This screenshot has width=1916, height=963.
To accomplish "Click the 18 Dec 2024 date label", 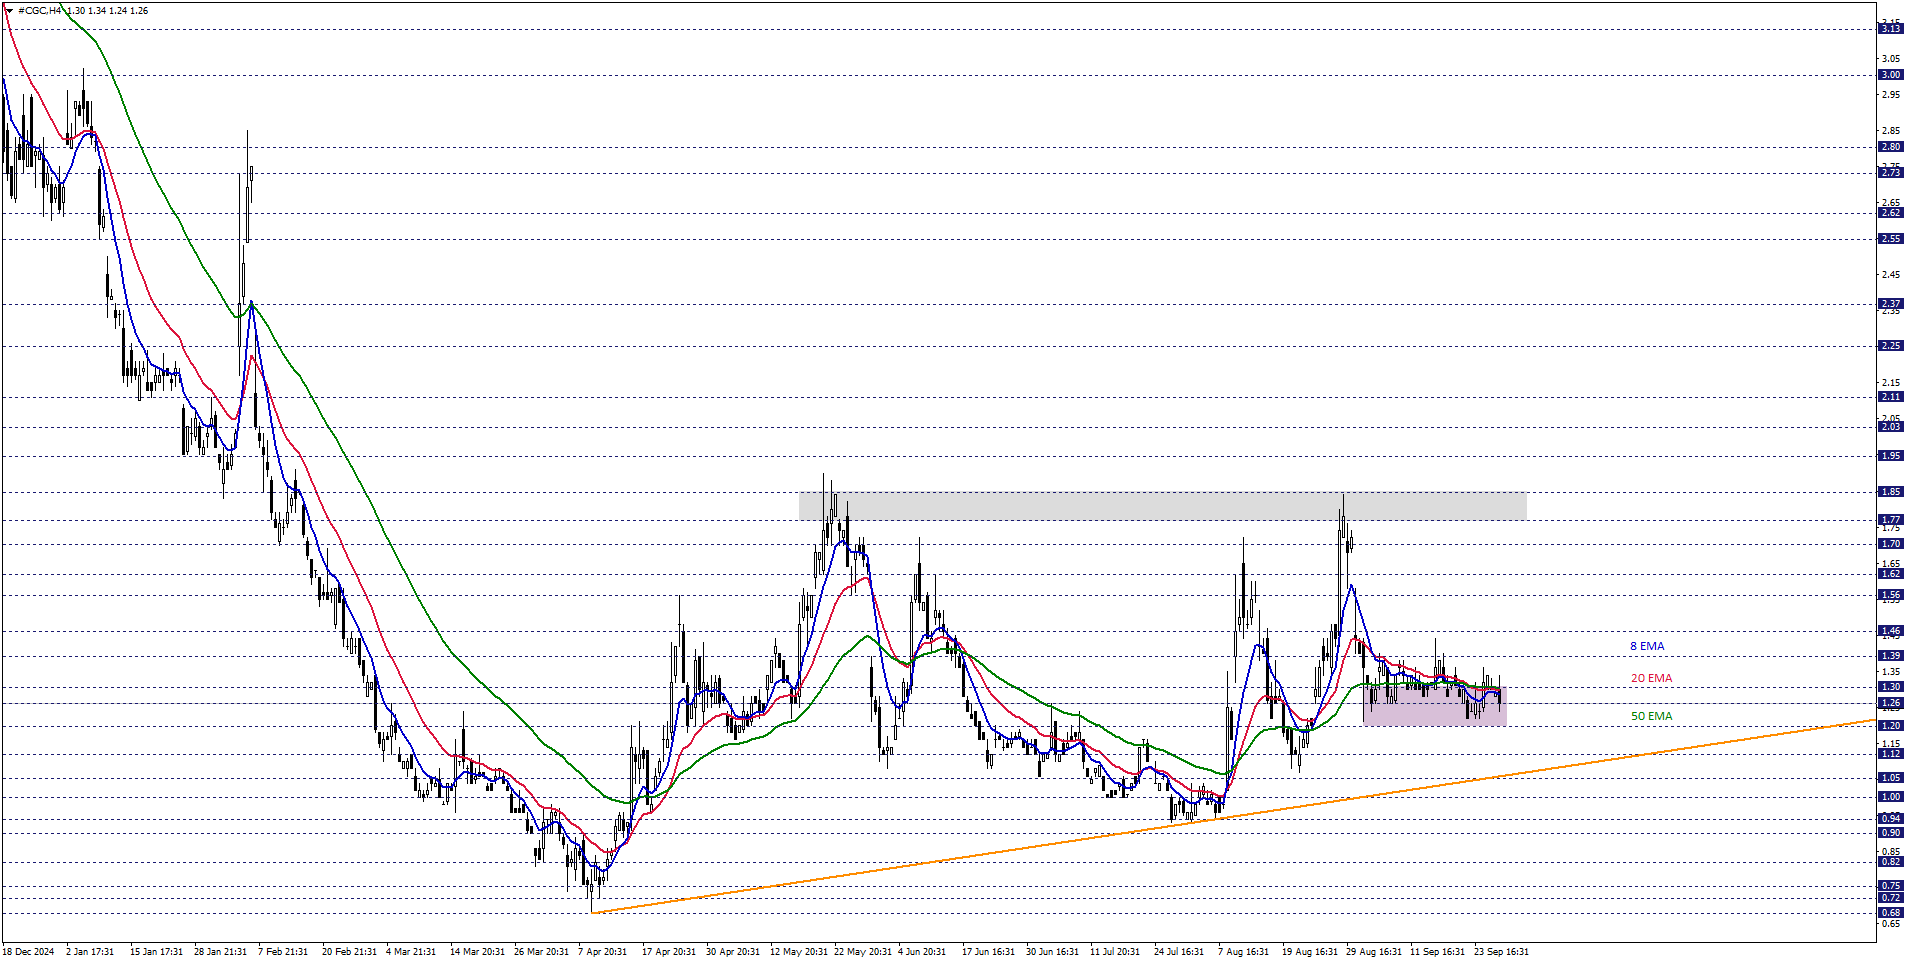I will pyautogui.click(x=28, y=951).
